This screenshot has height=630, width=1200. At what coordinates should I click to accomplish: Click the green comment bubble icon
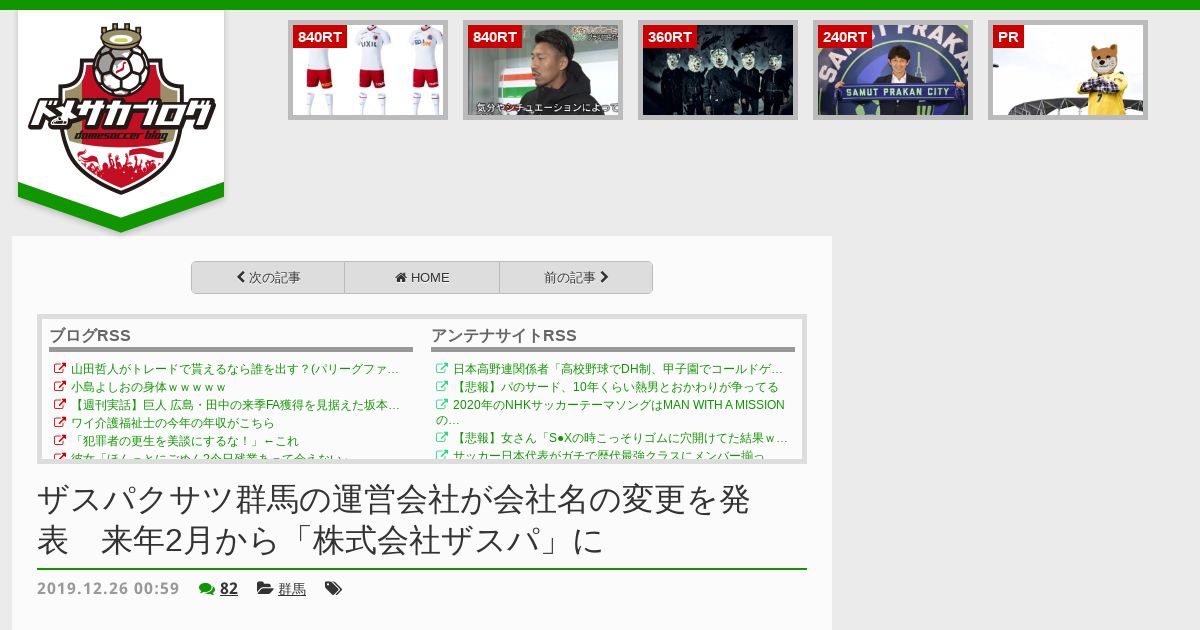207,589
